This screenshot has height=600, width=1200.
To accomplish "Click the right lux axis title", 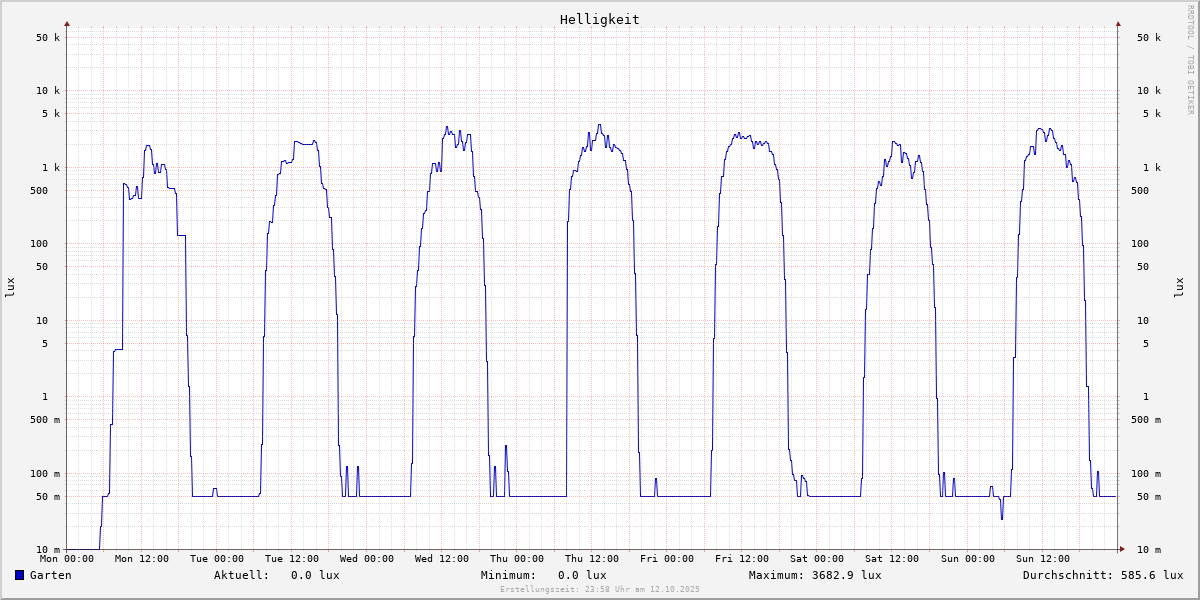I will [x=1180, y=287].
